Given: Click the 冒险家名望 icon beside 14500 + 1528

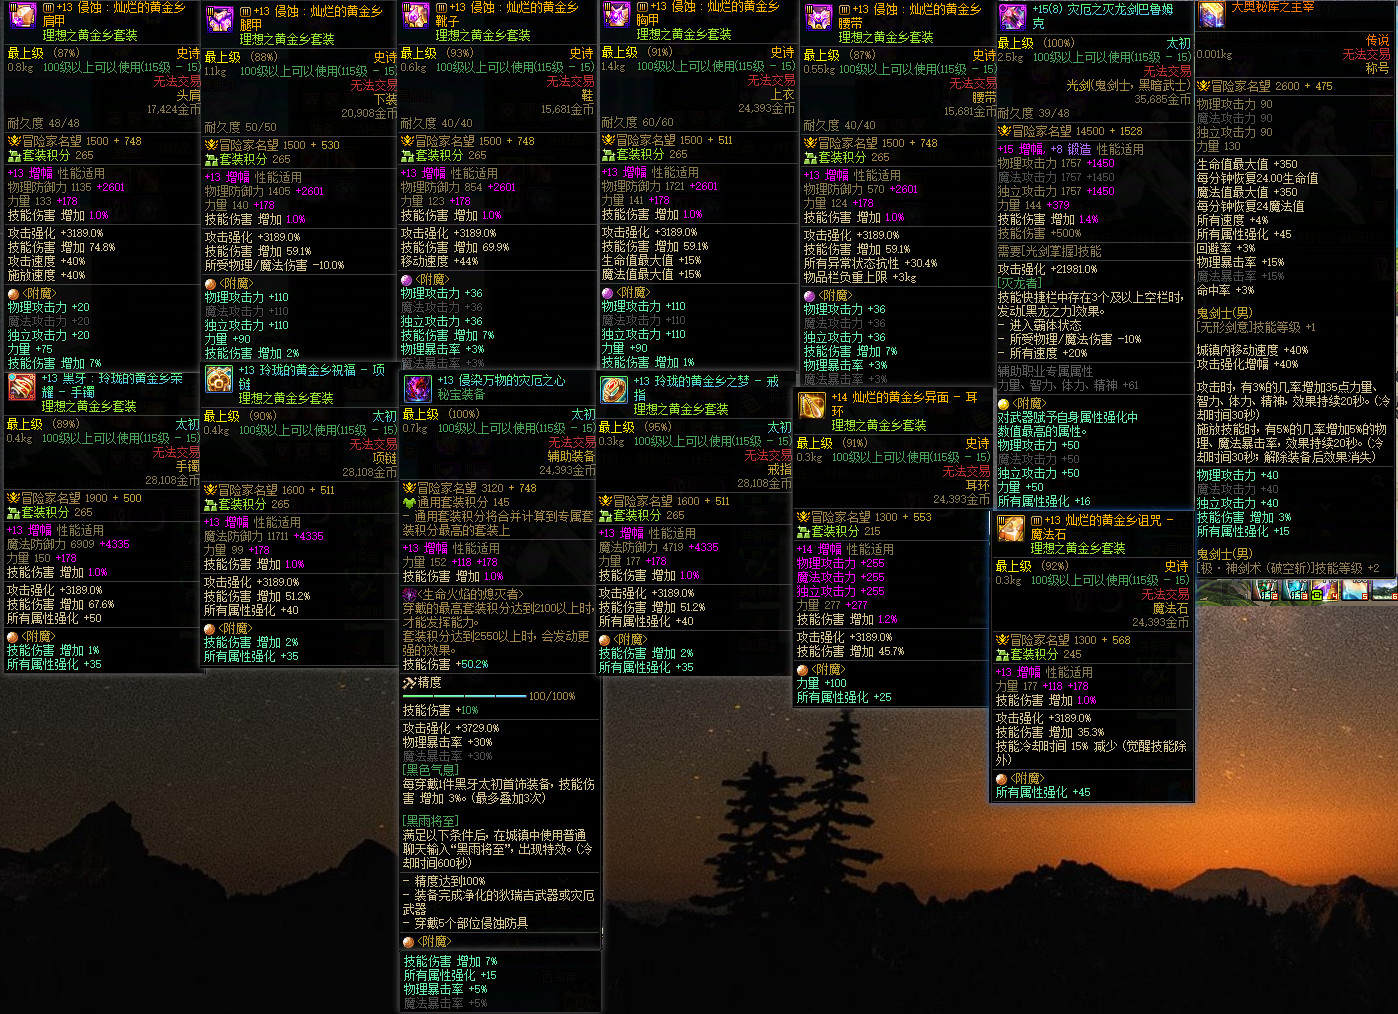Looking at the screenshot, I should point(1004,131).
